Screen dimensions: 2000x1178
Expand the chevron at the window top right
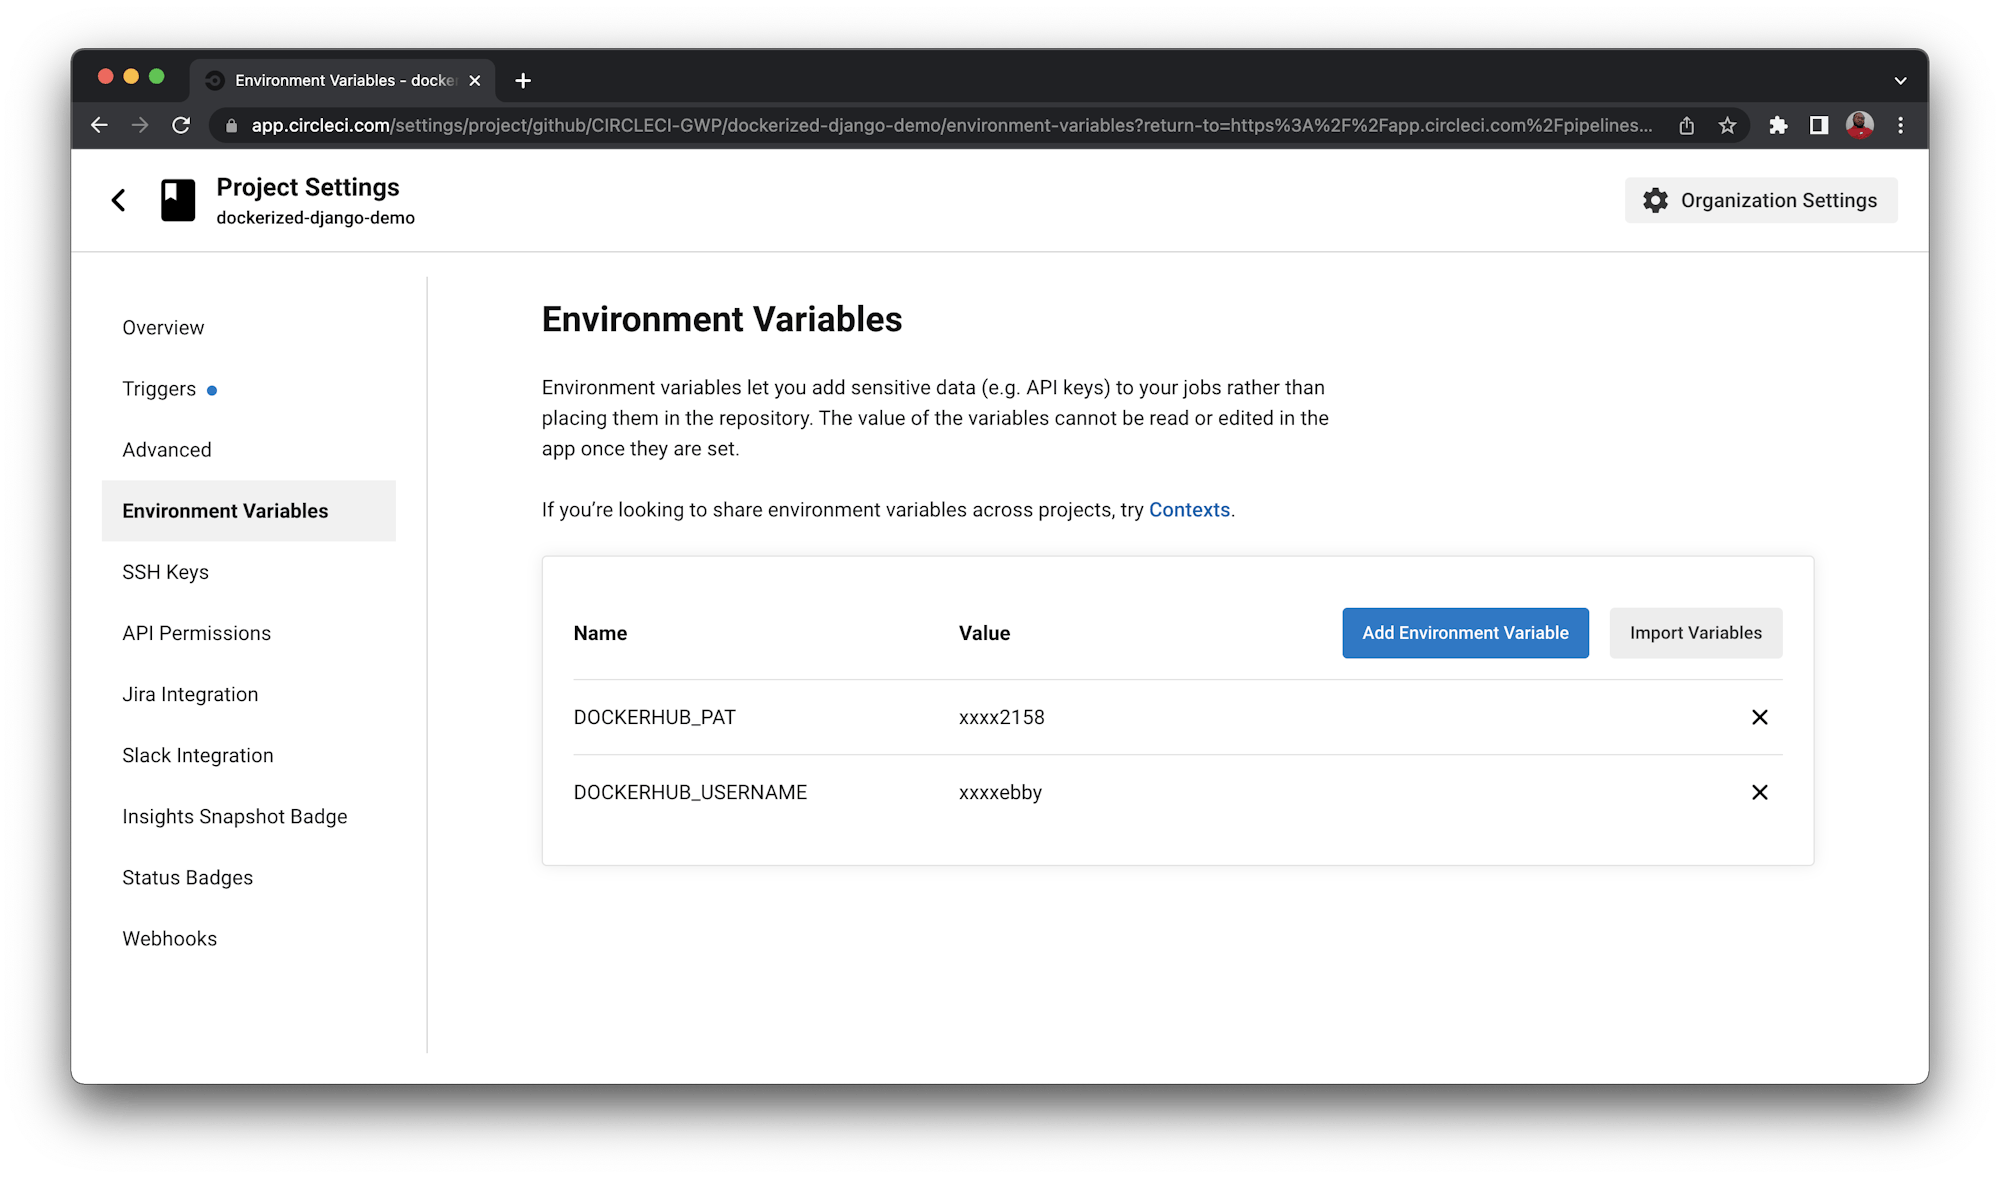click(1900, 79)
